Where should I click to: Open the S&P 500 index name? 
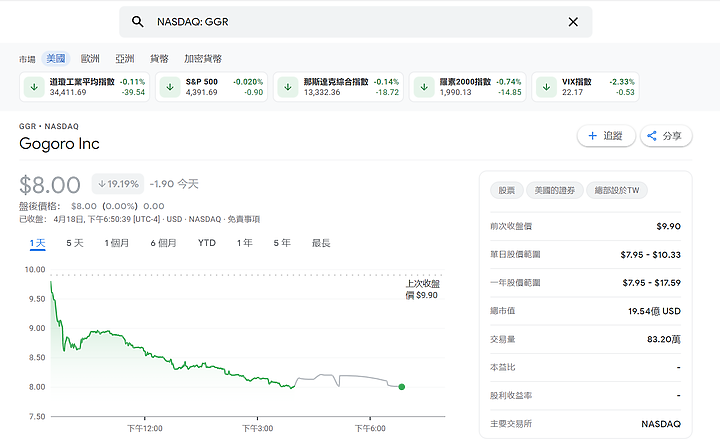[x=202, y=82]
